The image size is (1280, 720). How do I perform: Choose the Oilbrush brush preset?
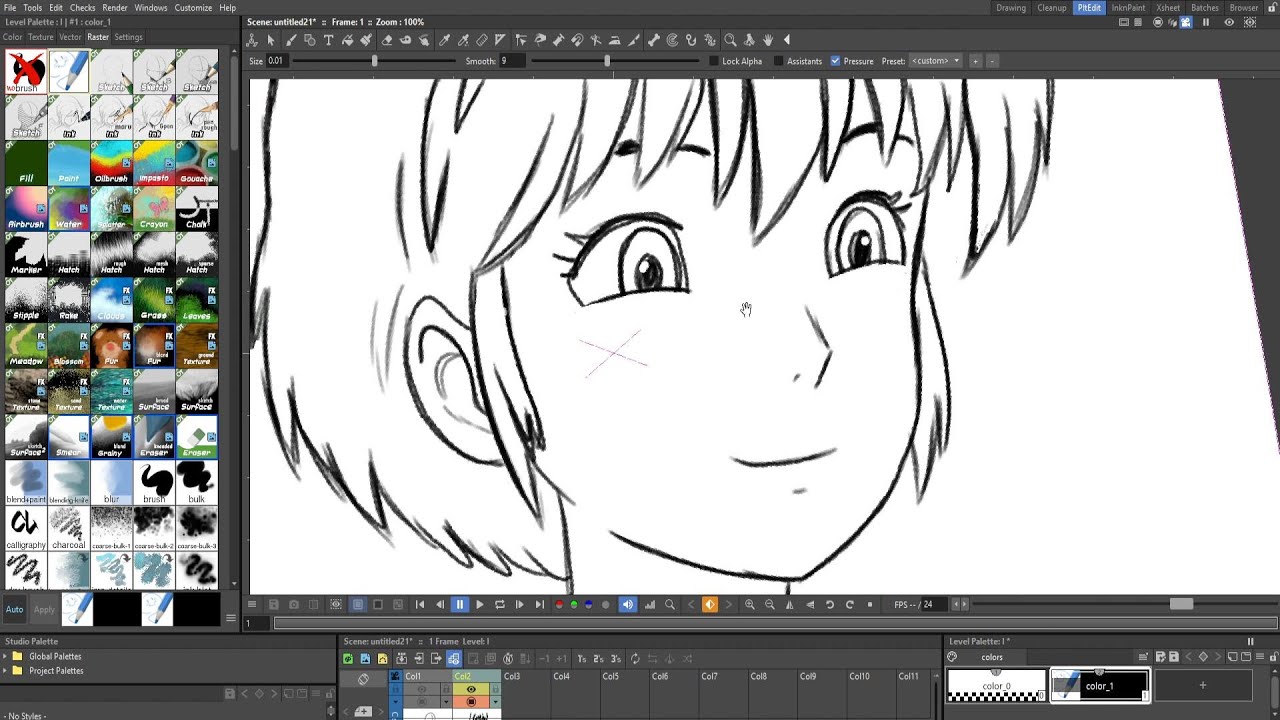[111, 164]
